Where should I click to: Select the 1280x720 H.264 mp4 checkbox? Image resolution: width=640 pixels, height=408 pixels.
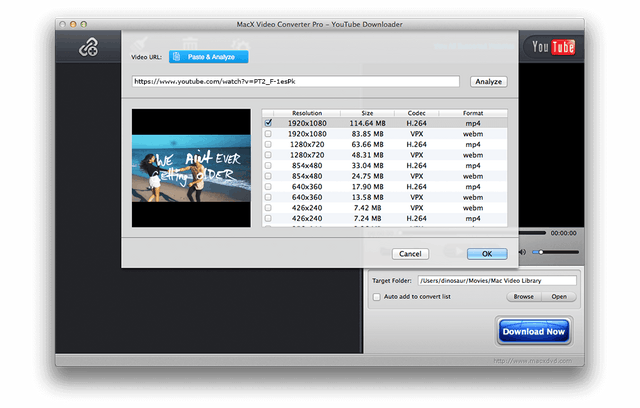[x=268, y=144]
